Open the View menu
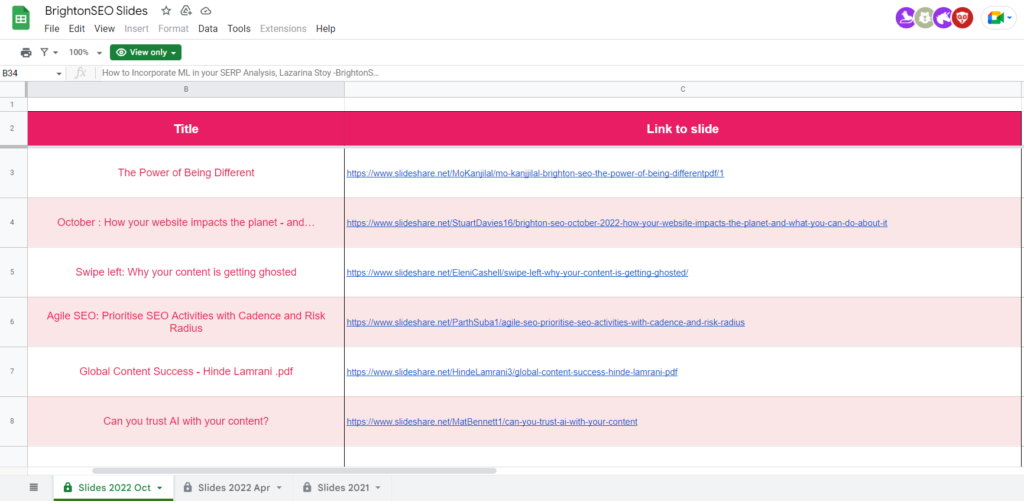This screenshot has height=501, width=1024. 104,29
